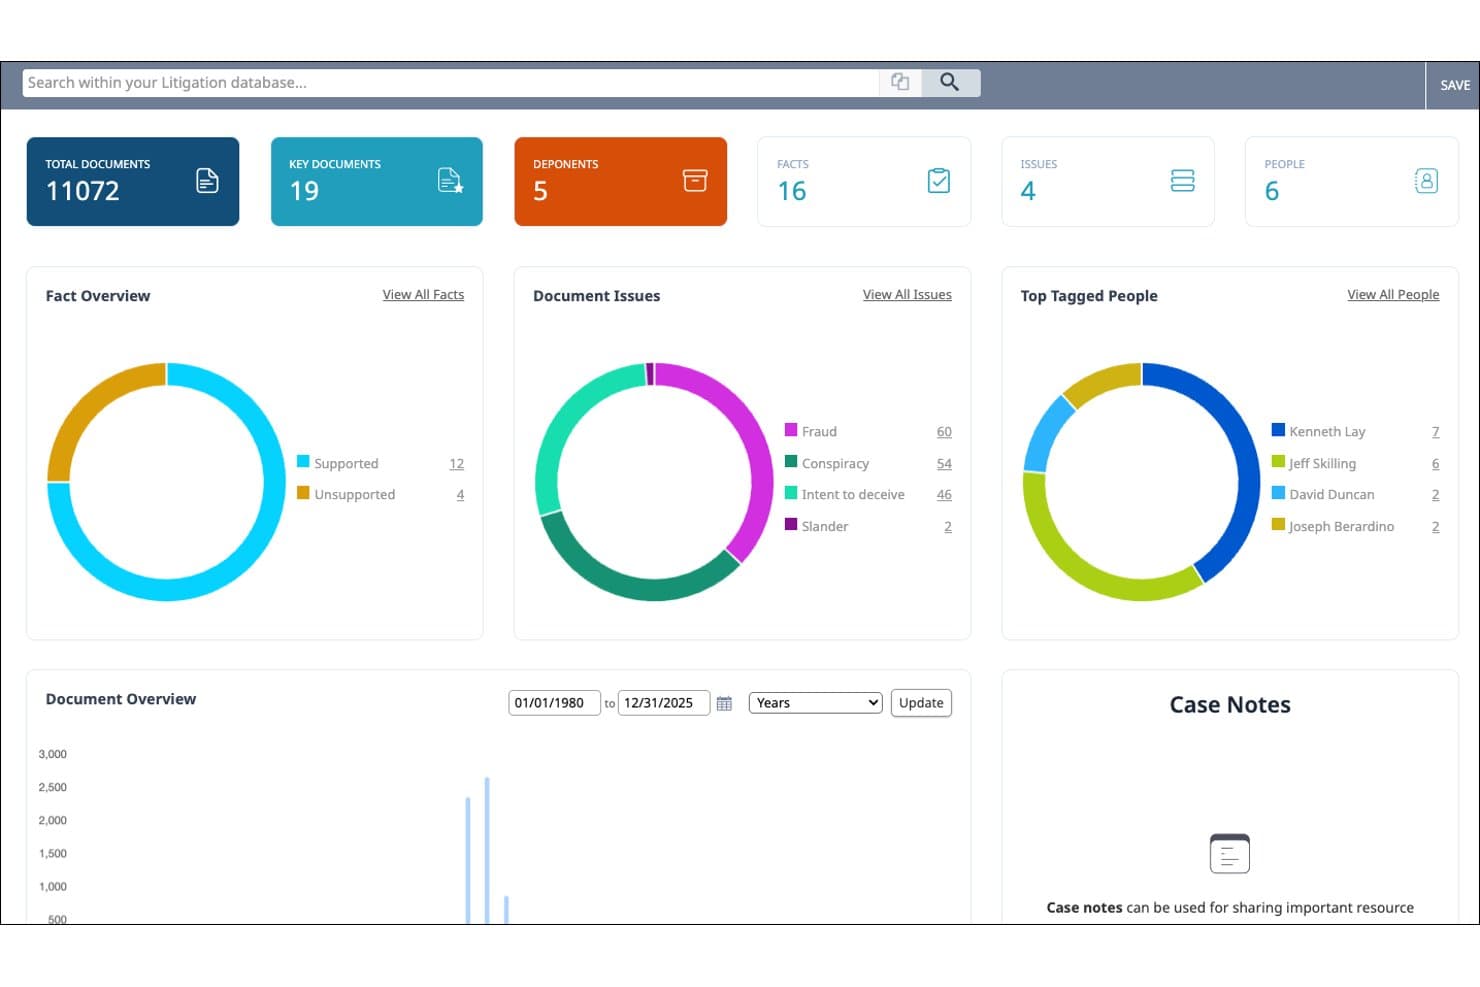Open View All People link
The width and height of the screenshot is (1480, 987).
[1393, 295]
